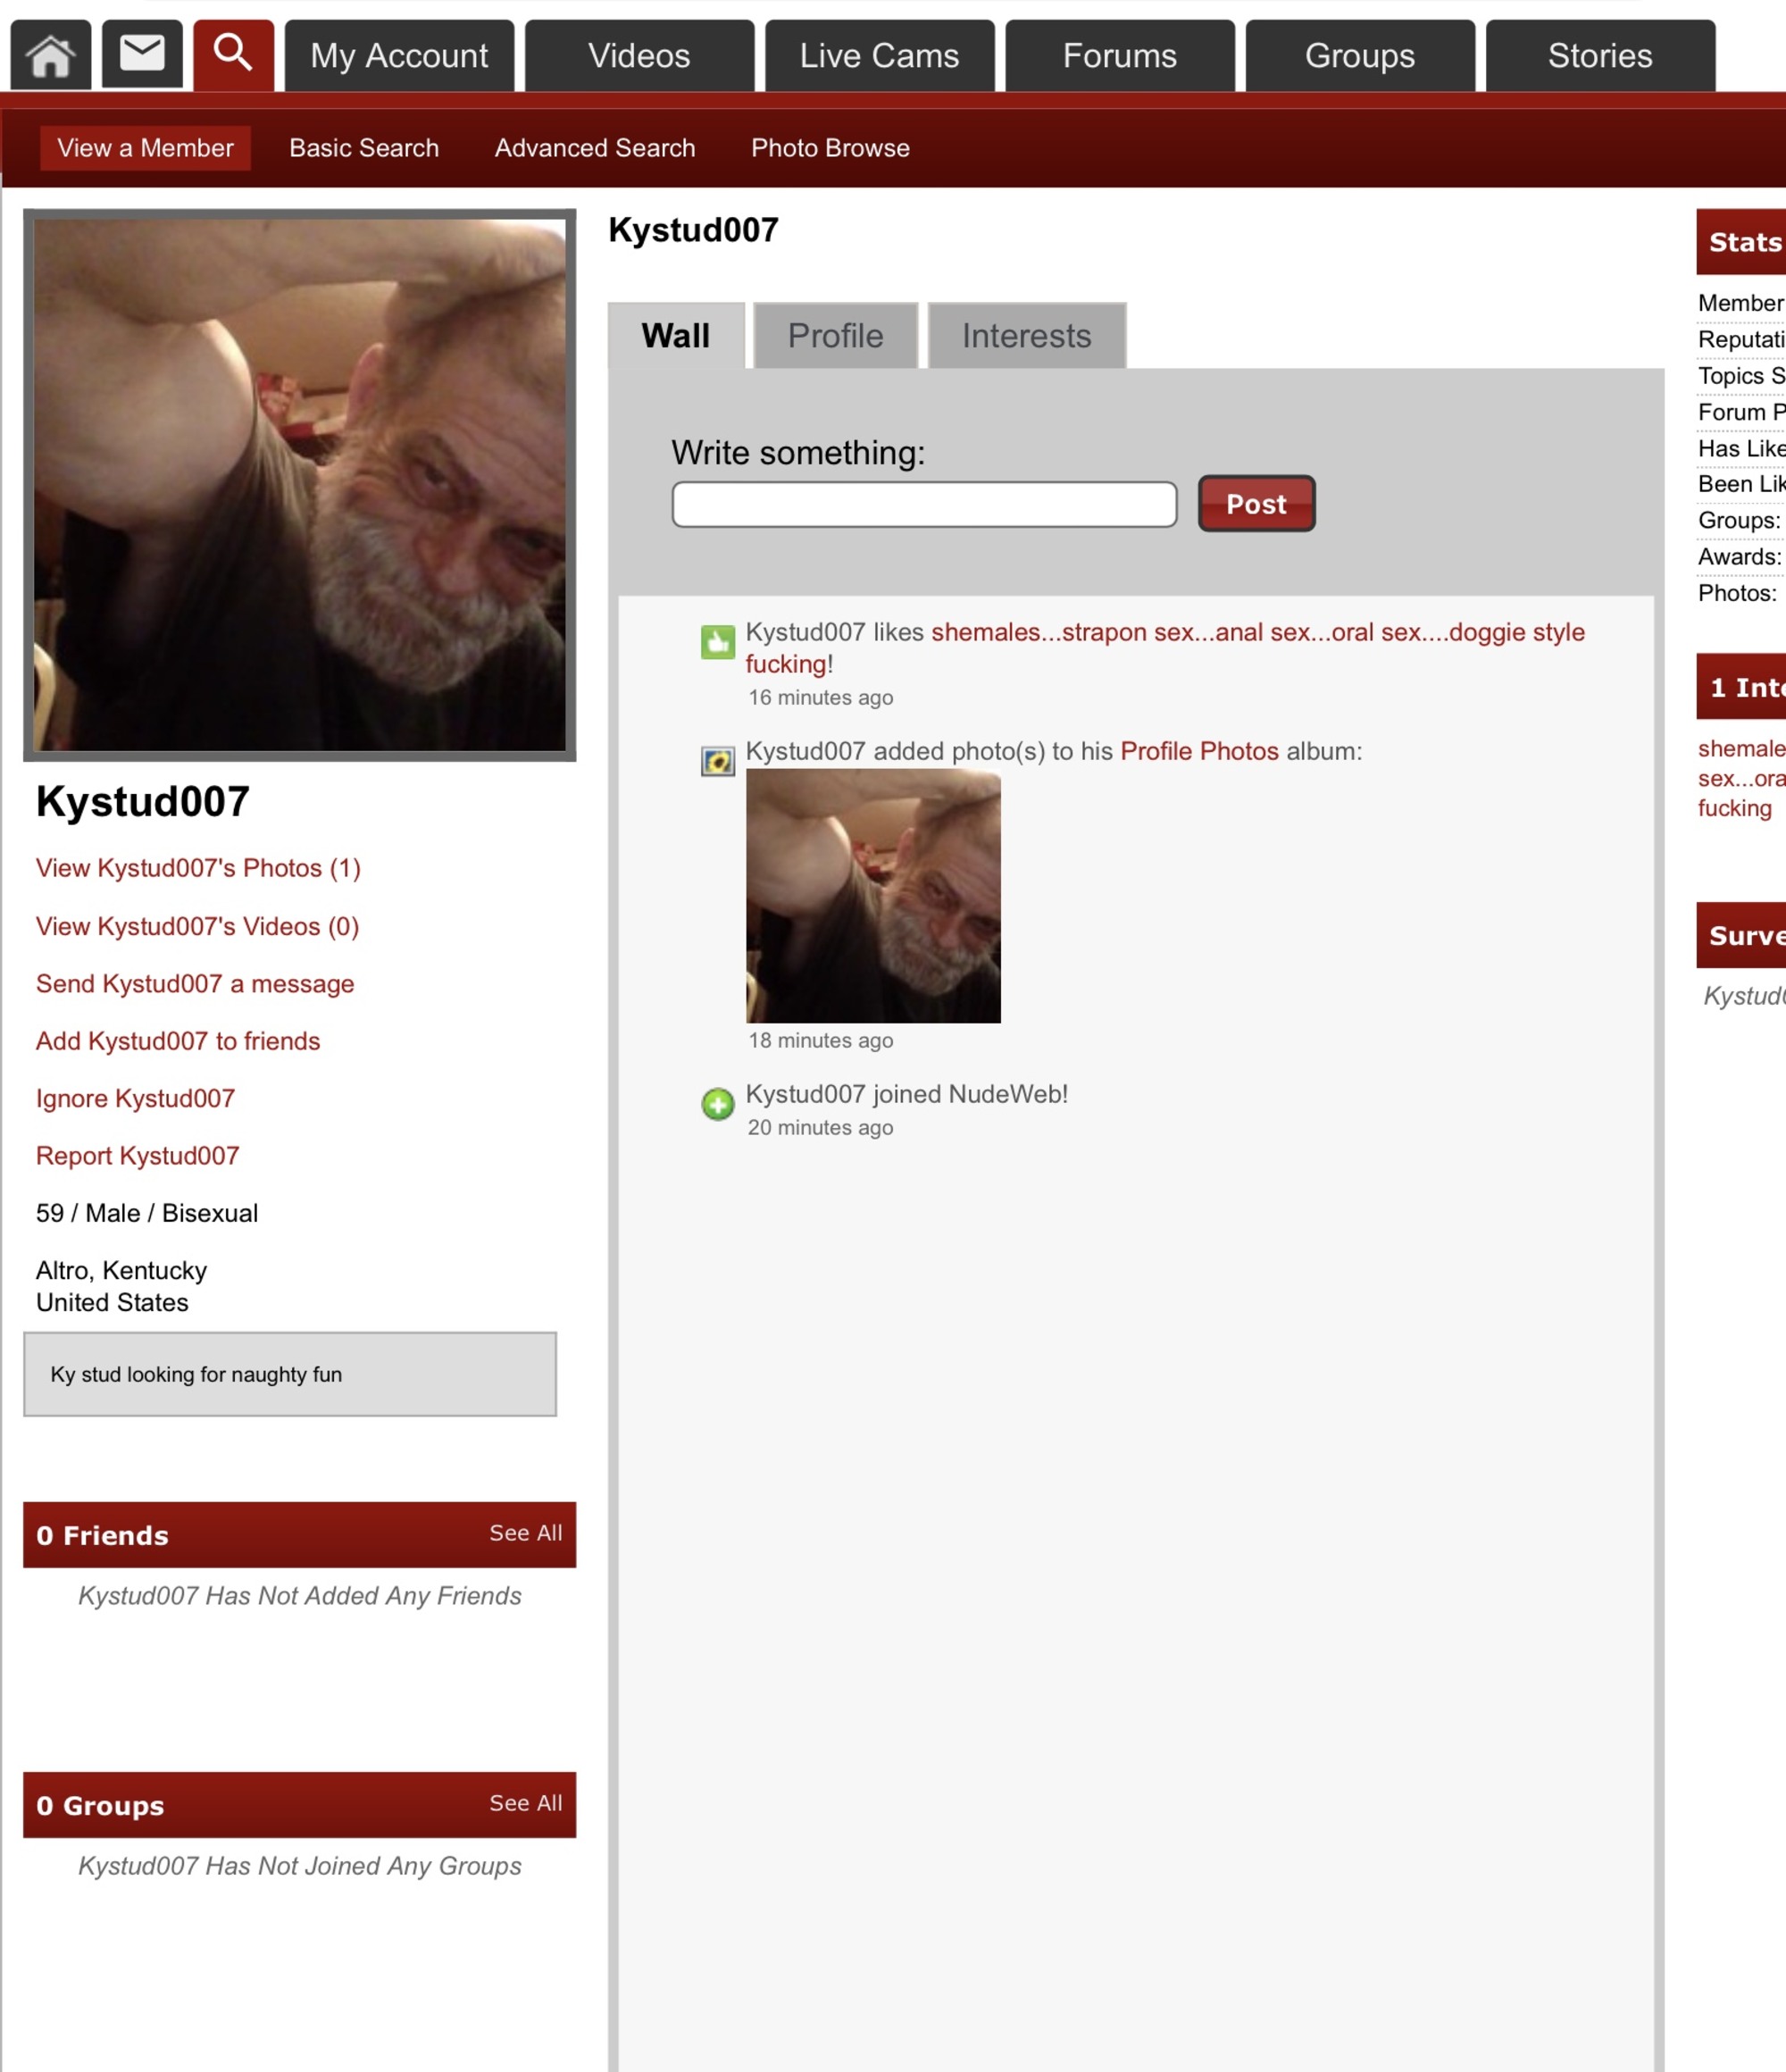Open the Live Cams section
The height and width of the screenshot is (2072, 1786).
pyautogui.click(x=879, y=56)
